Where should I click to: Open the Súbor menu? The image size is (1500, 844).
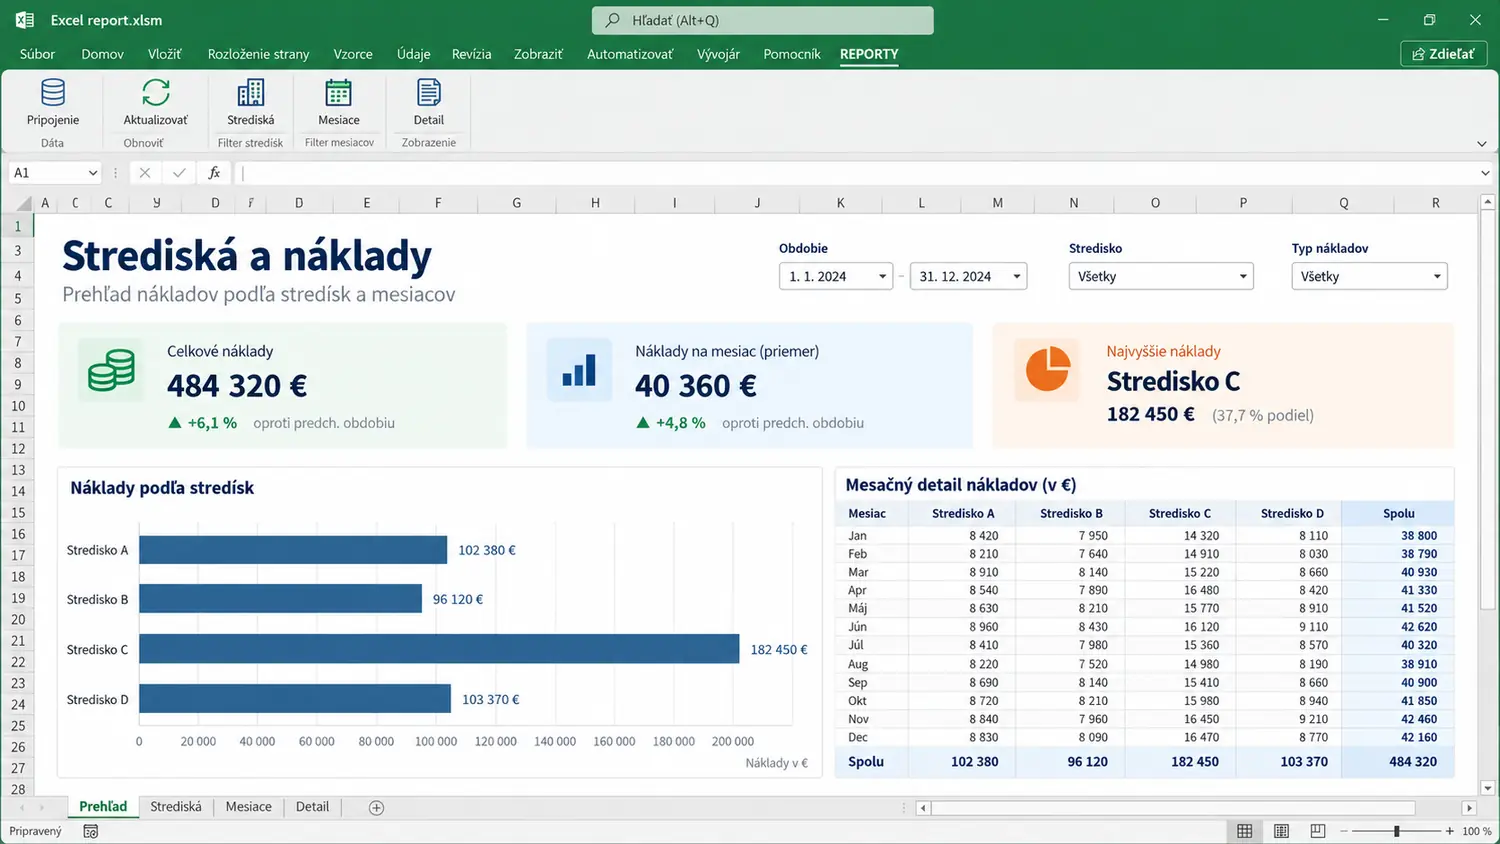pos(37,54)
